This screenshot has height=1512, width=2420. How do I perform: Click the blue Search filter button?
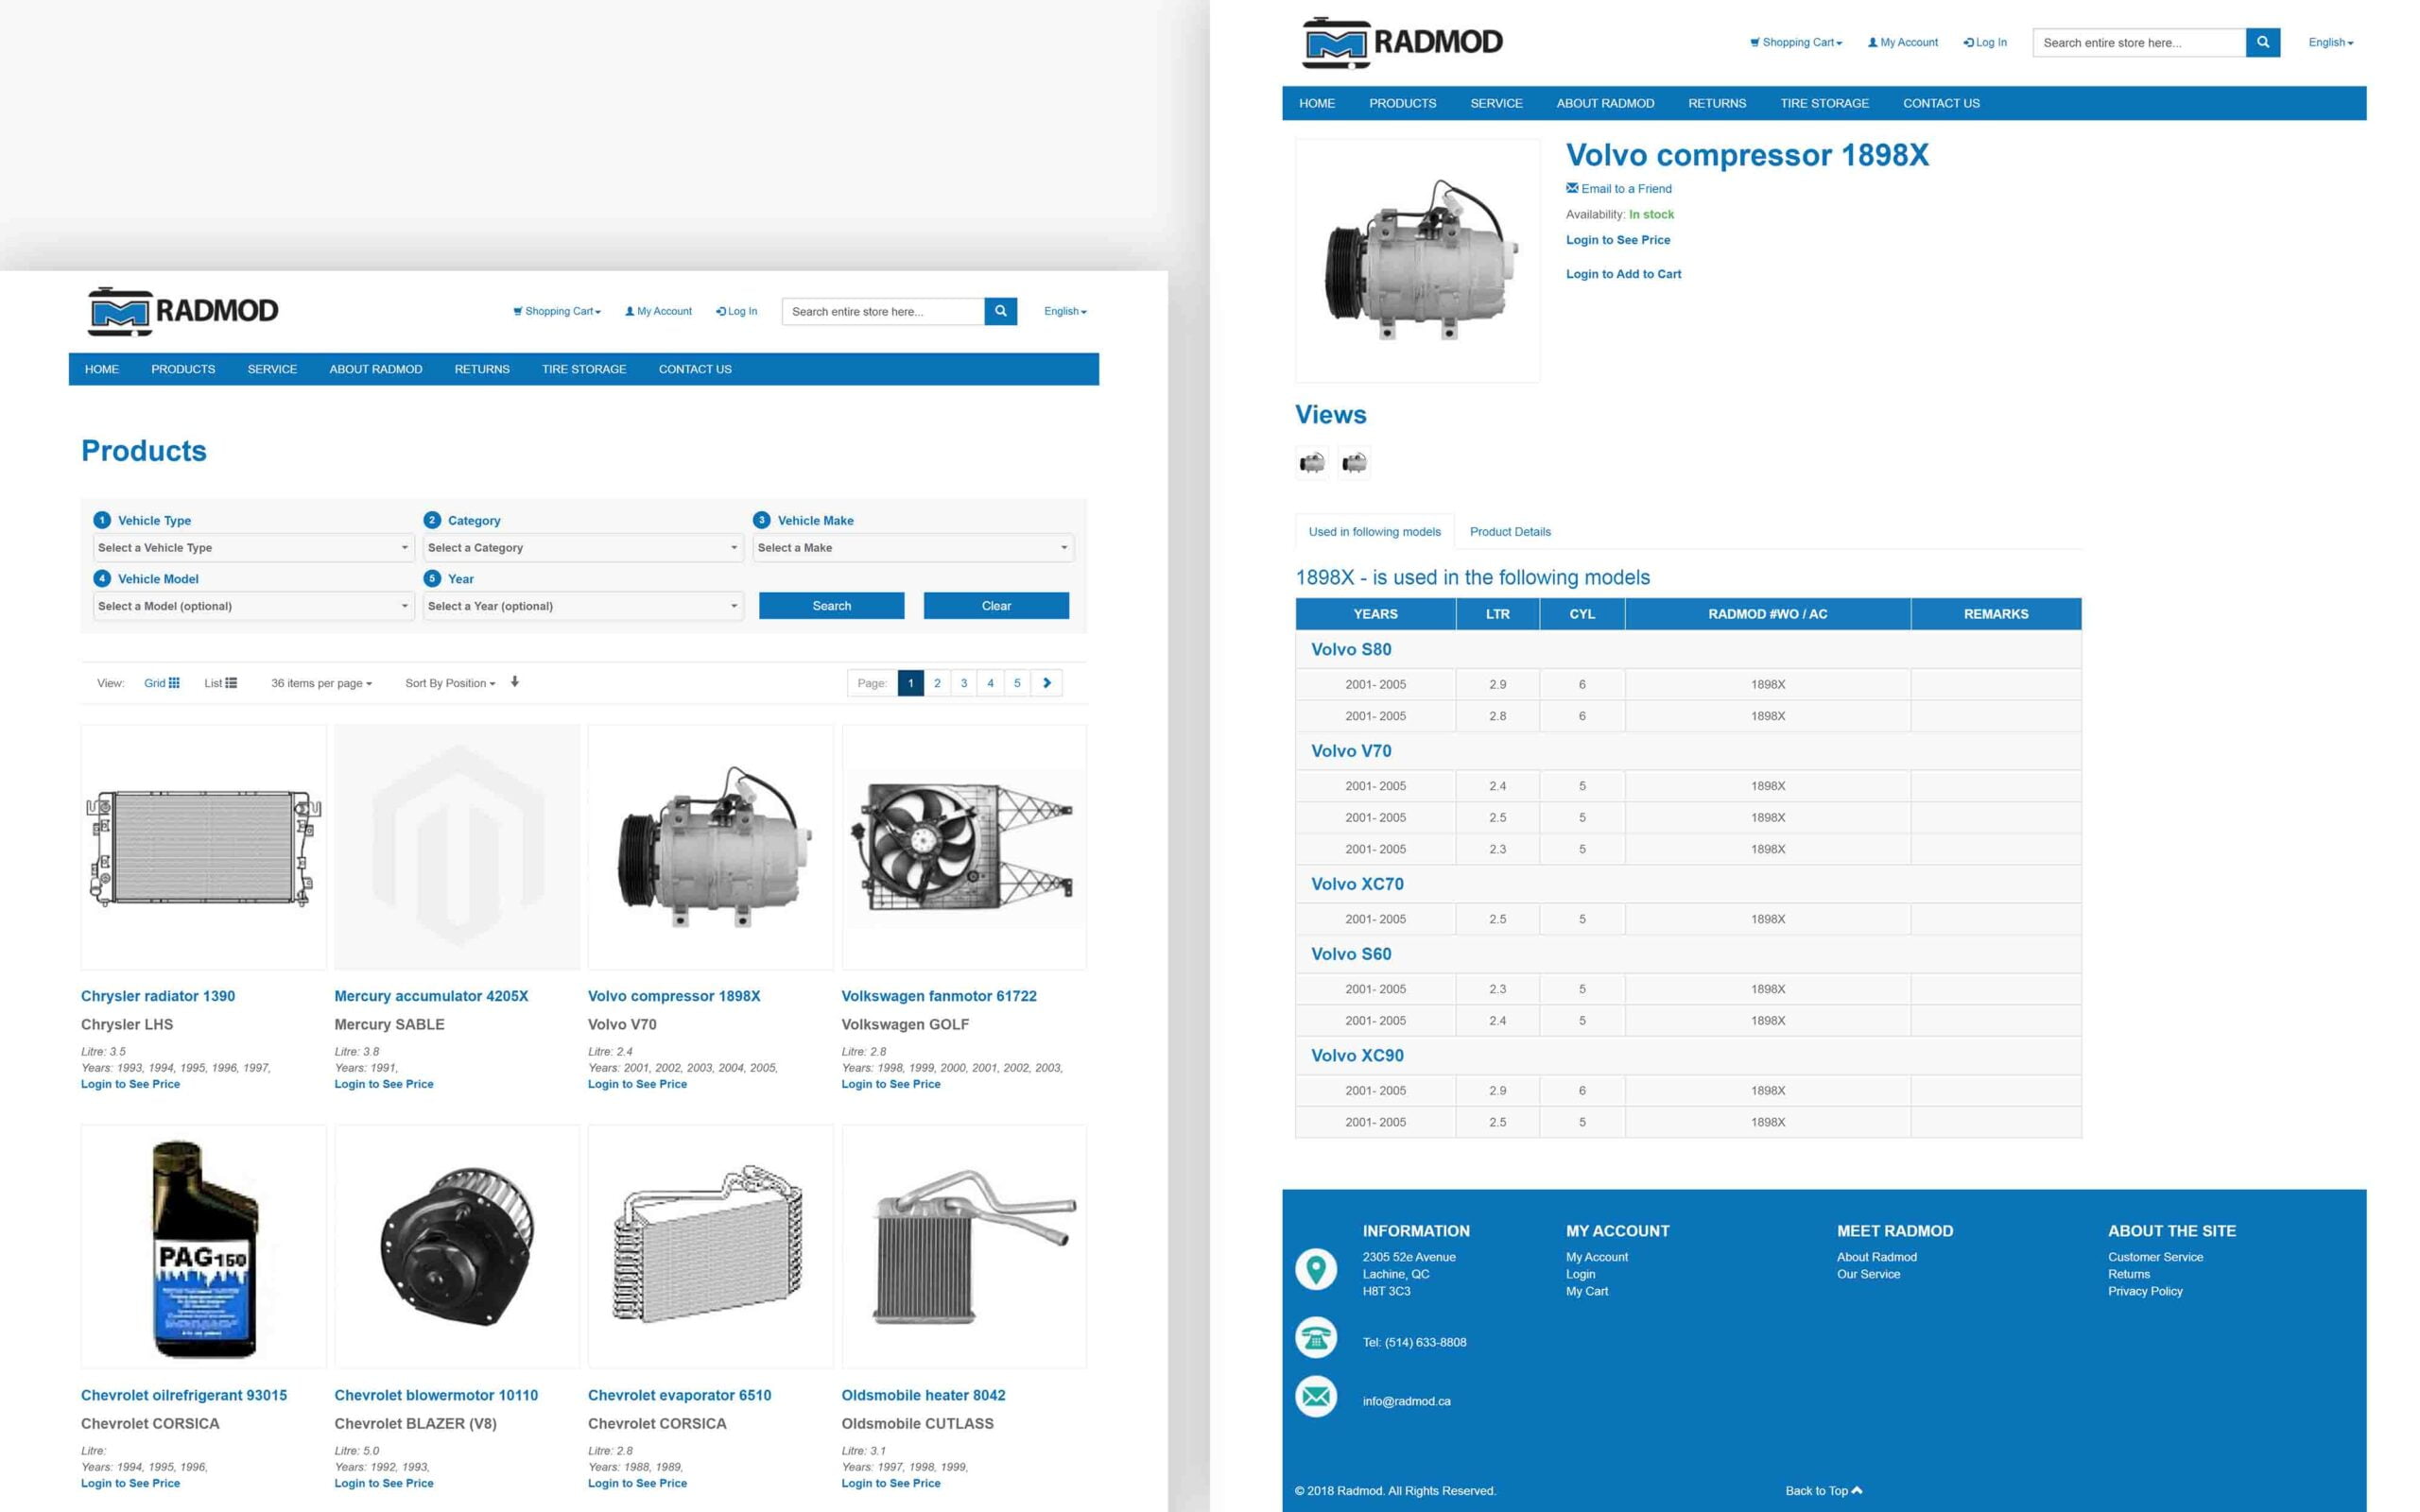click(831, 606)
